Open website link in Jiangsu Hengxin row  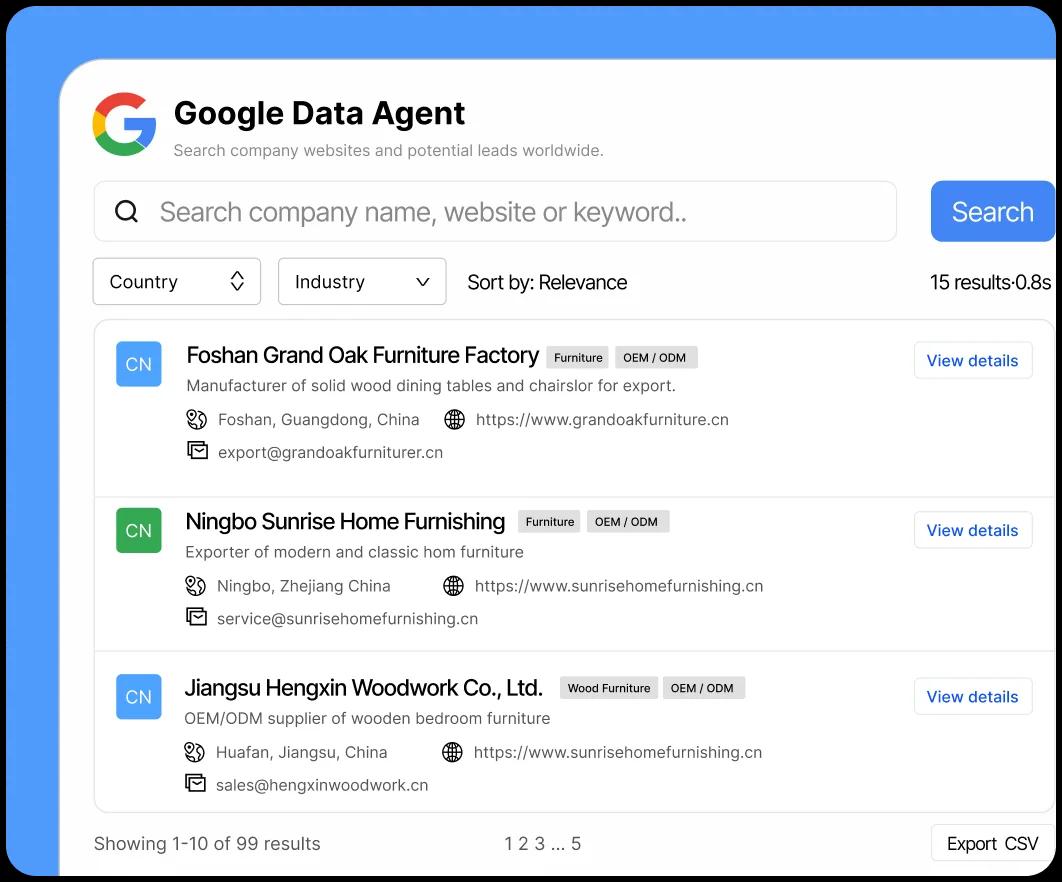618,752
